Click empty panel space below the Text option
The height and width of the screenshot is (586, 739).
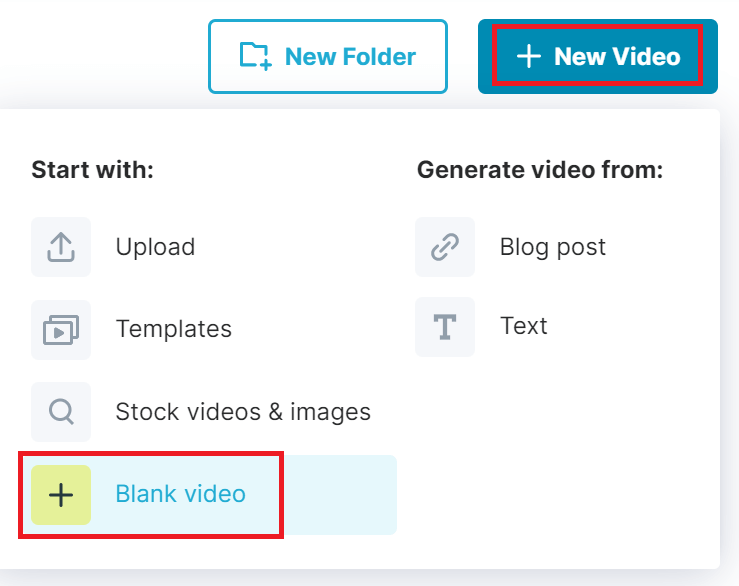(x=560, y=450)
